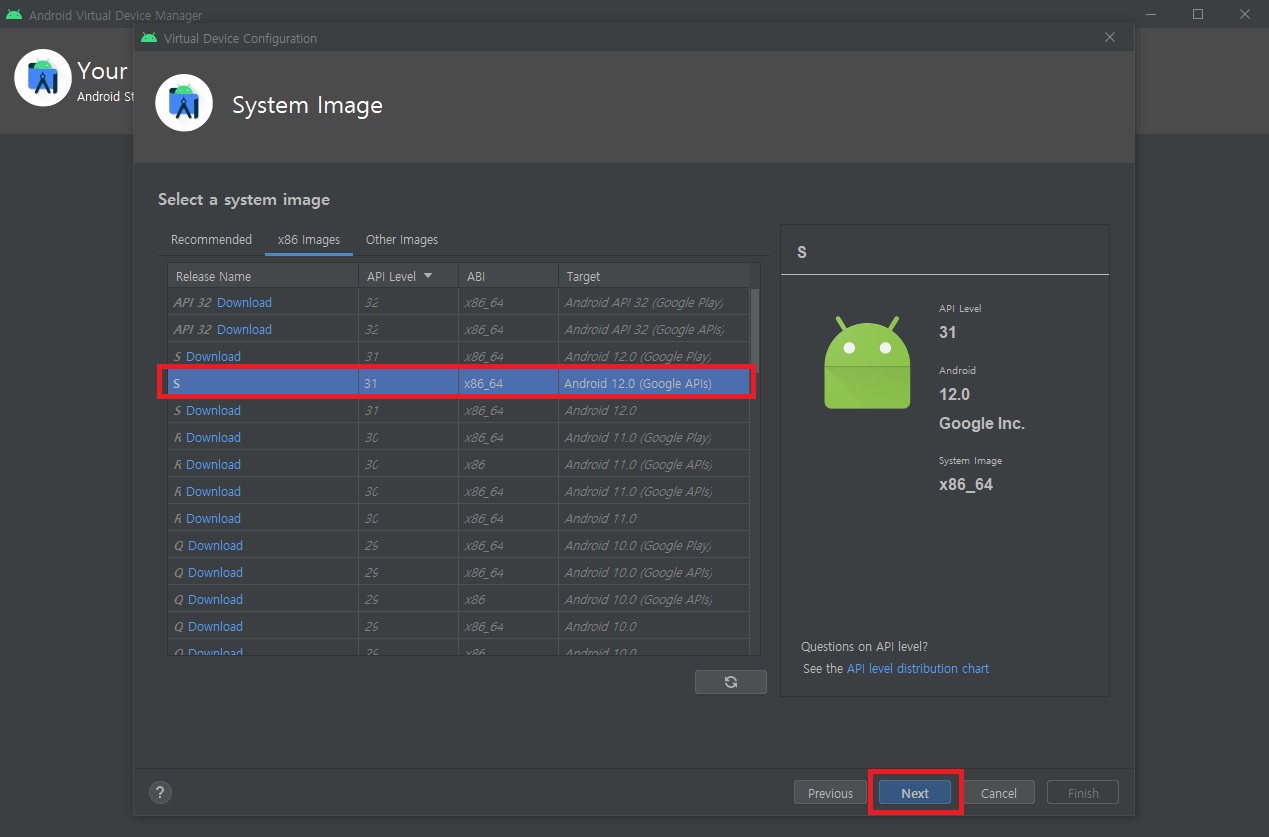This screenshot has width=1269, height=837.
Task: Click the refresh button below the image table
Action: pyautogui.click(x=730, y=682)
